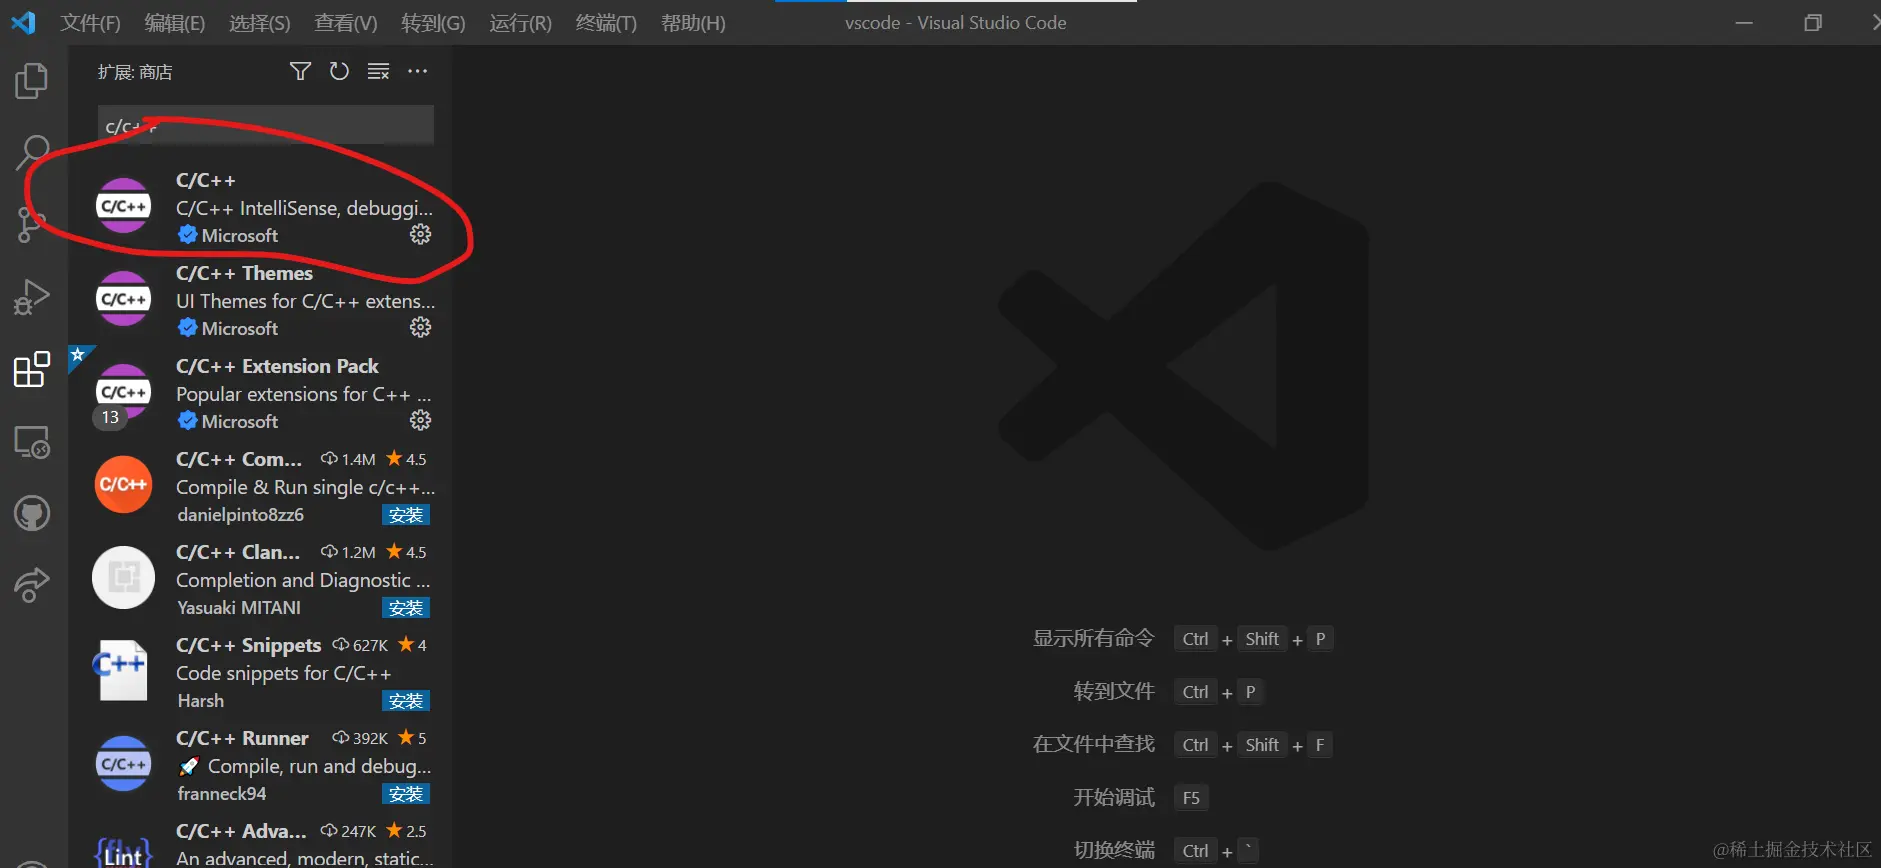The width and height of the screenshot is (1881, 868).
Task: Click the C/C++ Advanced Lint icon
Action: [123, 852]
